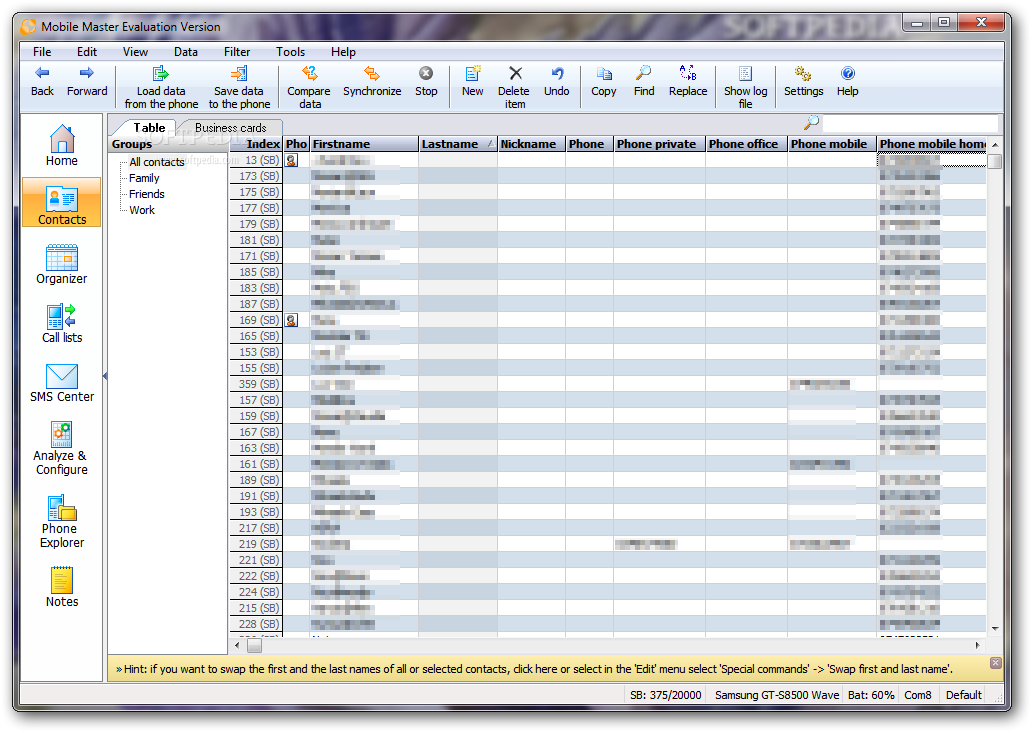This screenshot has height=732, width=1032.
Task: Show the log file
Action: point(745,88)
